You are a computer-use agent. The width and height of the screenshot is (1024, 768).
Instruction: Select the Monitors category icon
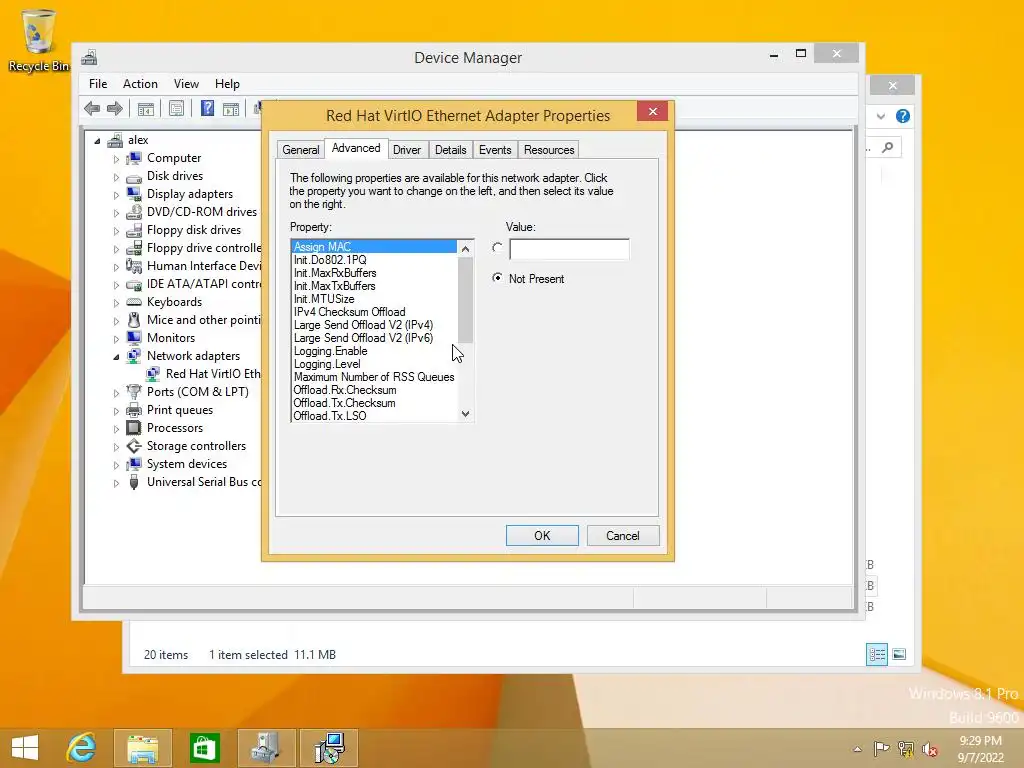(x=134, y=338)
